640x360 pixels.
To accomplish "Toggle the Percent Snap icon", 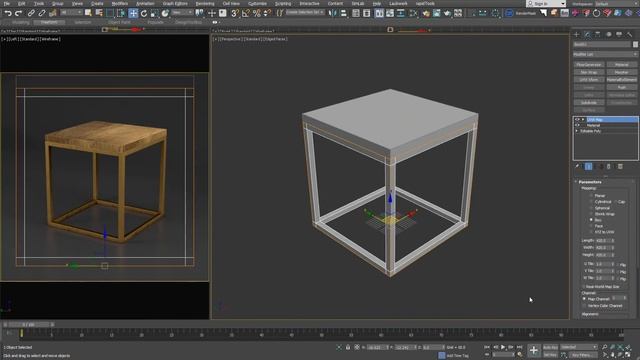I will click(x=256, y=13).
